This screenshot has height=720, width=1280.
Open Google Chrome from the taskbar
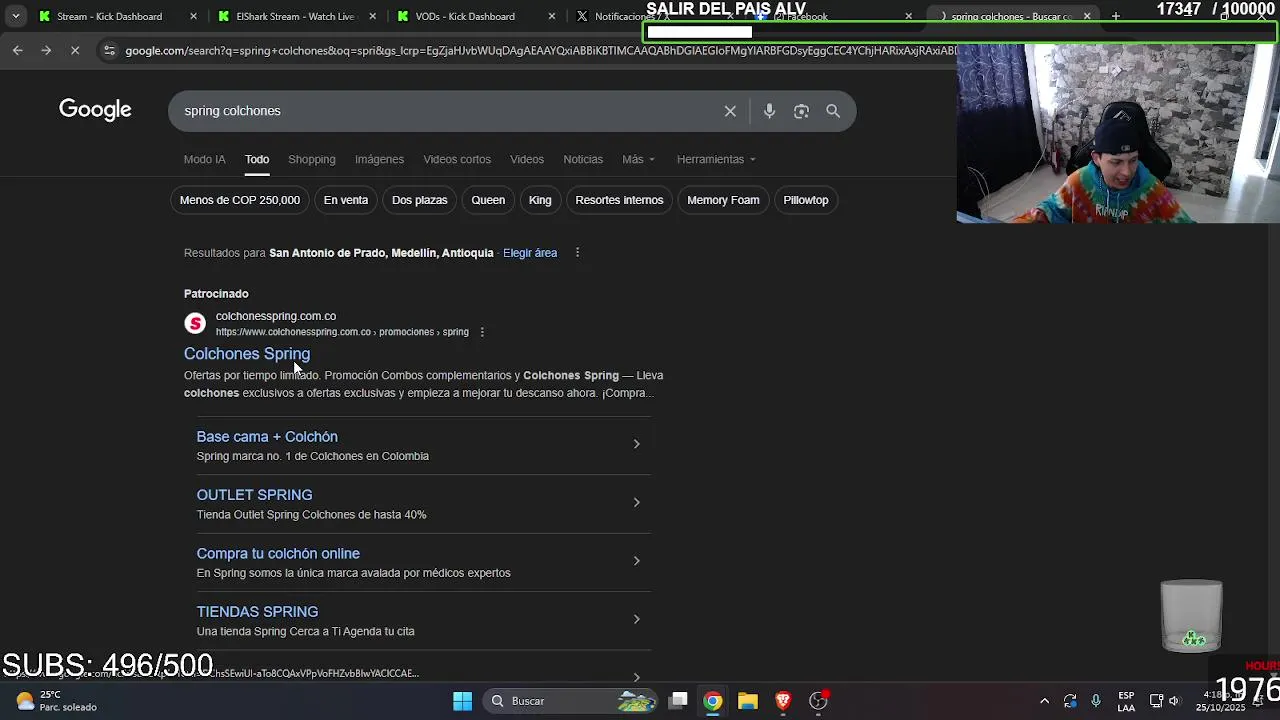pos(713,701)
